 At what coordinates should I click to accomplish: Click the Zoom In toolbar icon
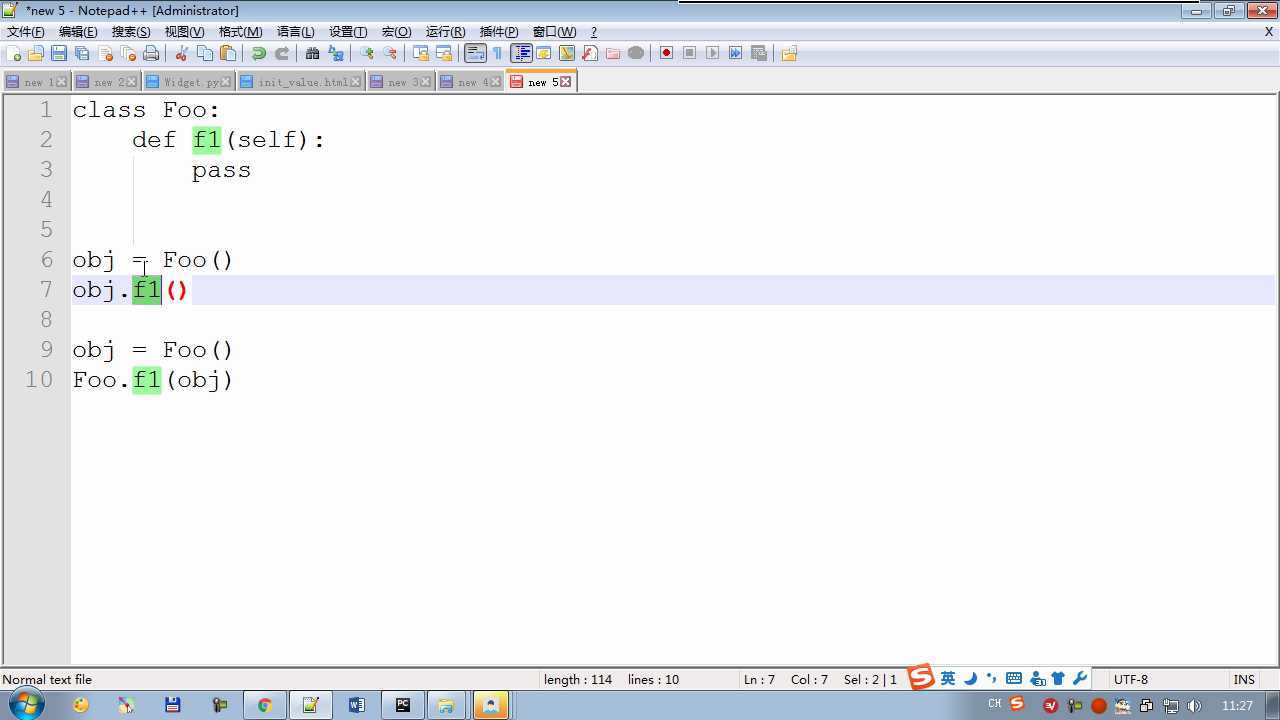click(367, 53)
